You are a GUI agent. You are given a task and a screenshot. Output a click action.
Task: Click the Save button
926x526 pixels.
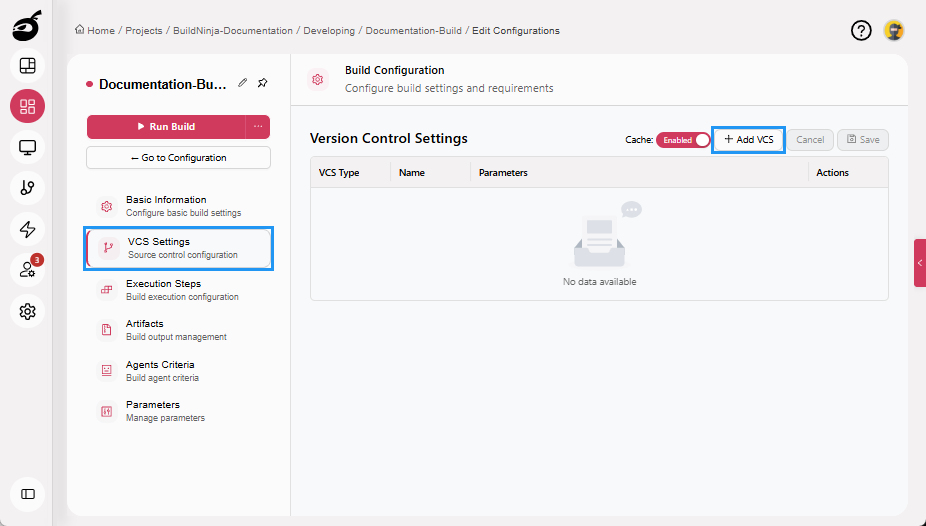tap(863, 140)
